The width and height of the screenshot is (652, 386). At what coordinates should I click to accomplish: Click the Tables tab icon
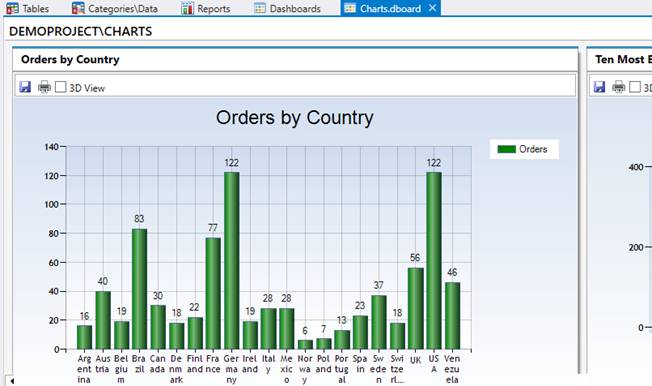click(12, 8)
